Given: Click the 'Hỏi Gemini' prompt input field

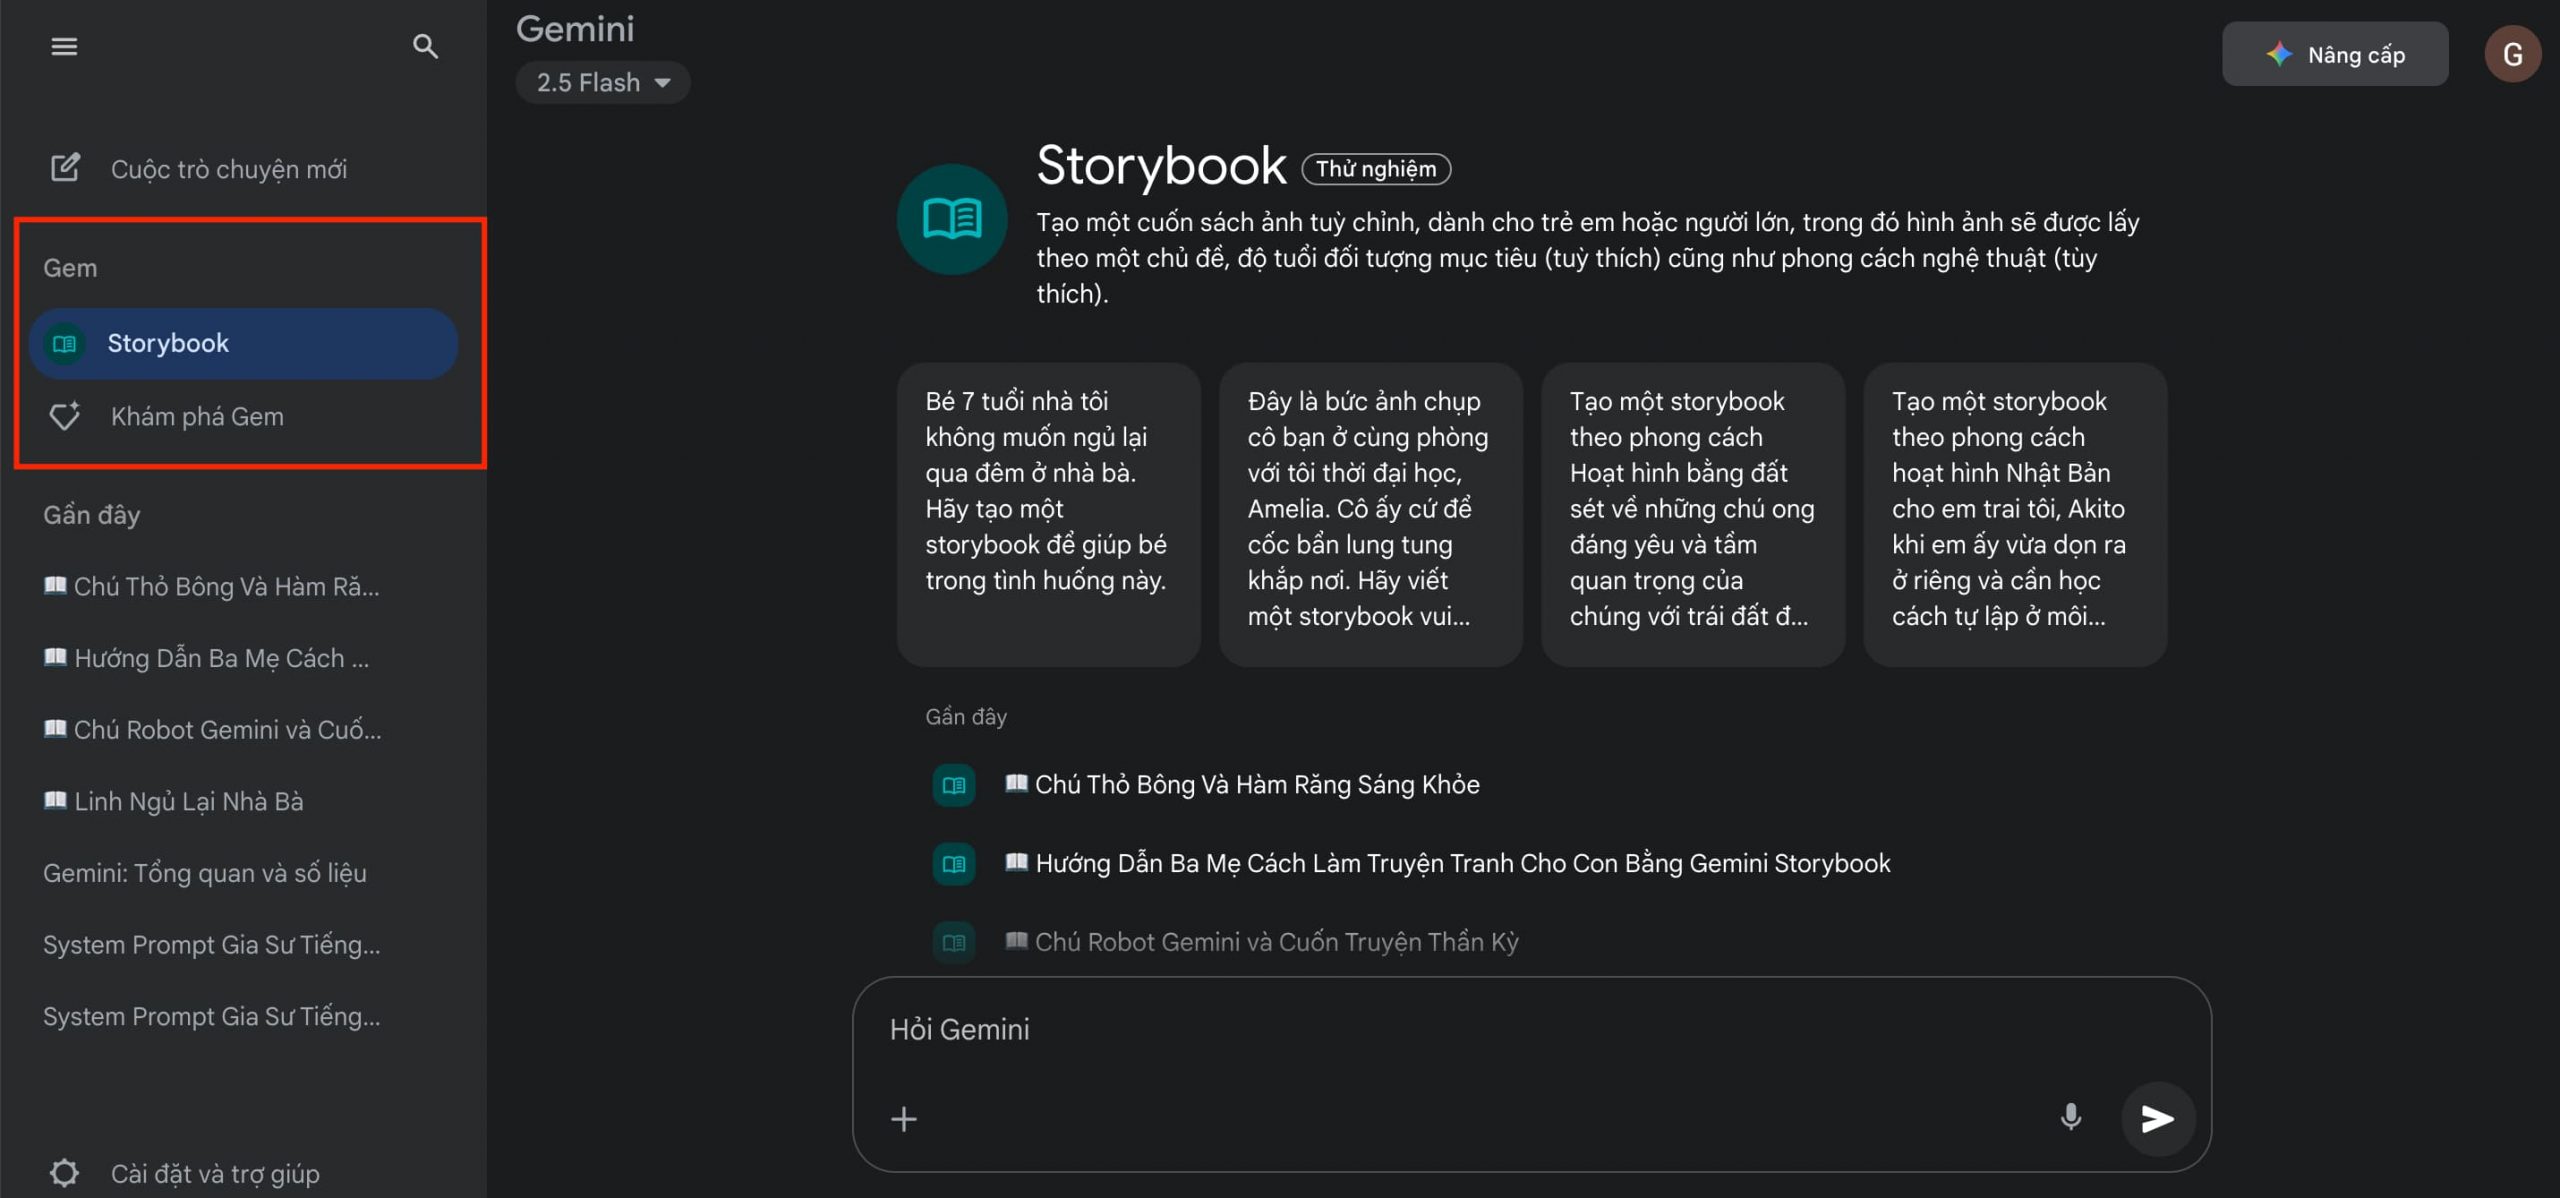Looking at the screenshot, I should pos(1530,1029).
